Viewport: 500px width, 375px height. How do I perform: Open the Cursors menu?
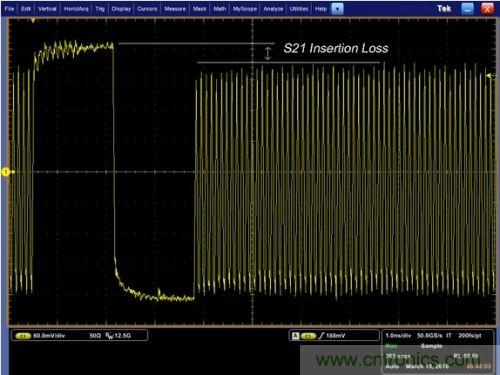pos(147,9)
